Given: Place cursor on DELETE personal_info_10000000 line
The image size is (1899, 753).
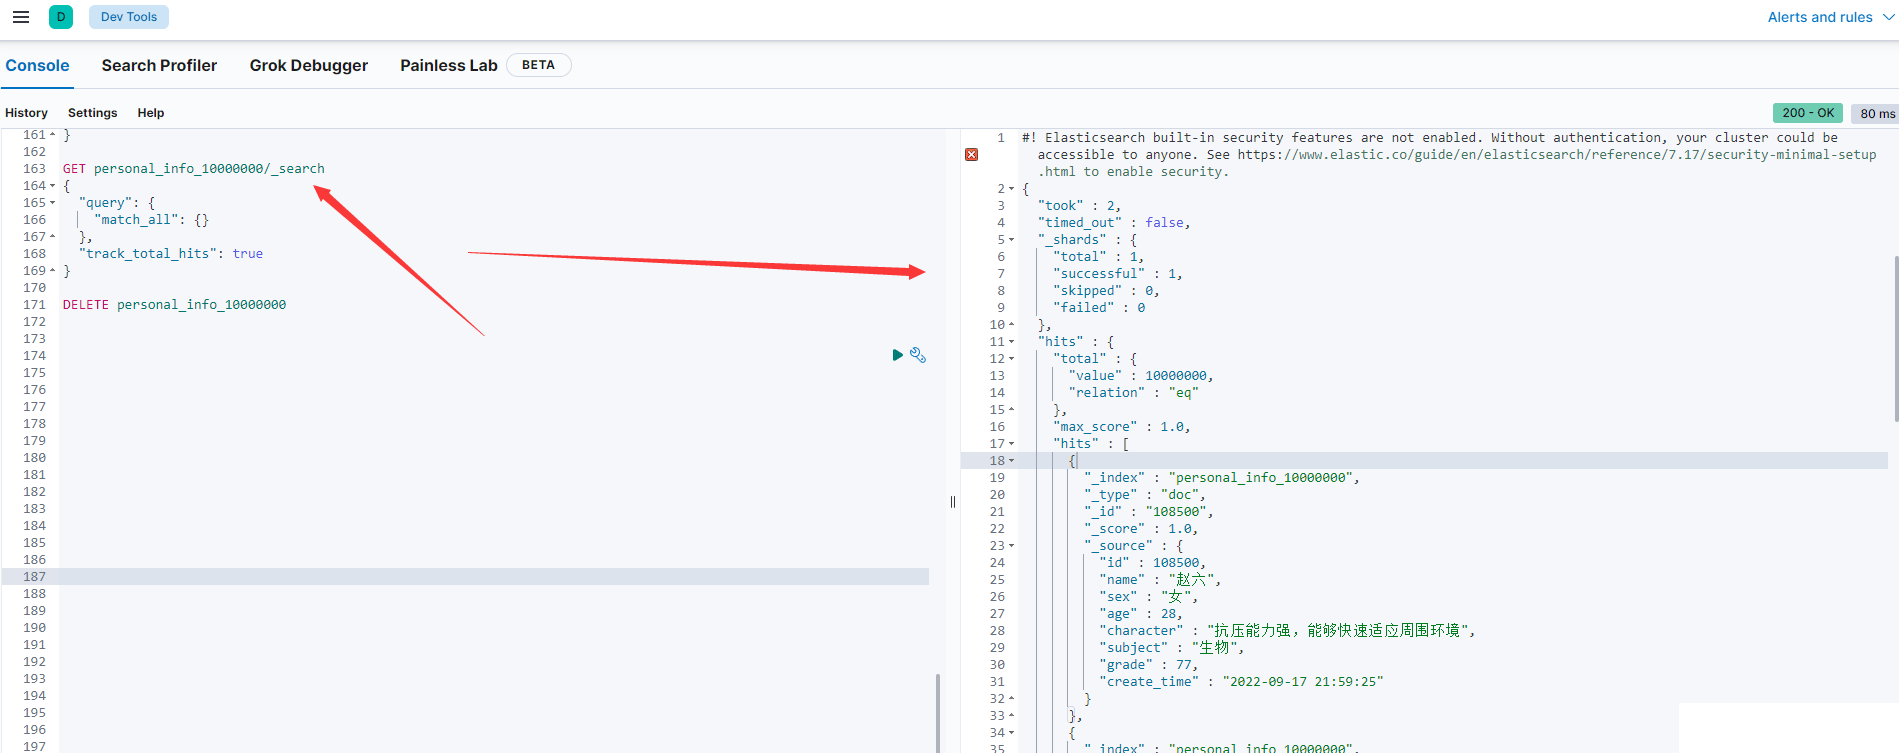Looking at the screenshot, I should point(200,305).
